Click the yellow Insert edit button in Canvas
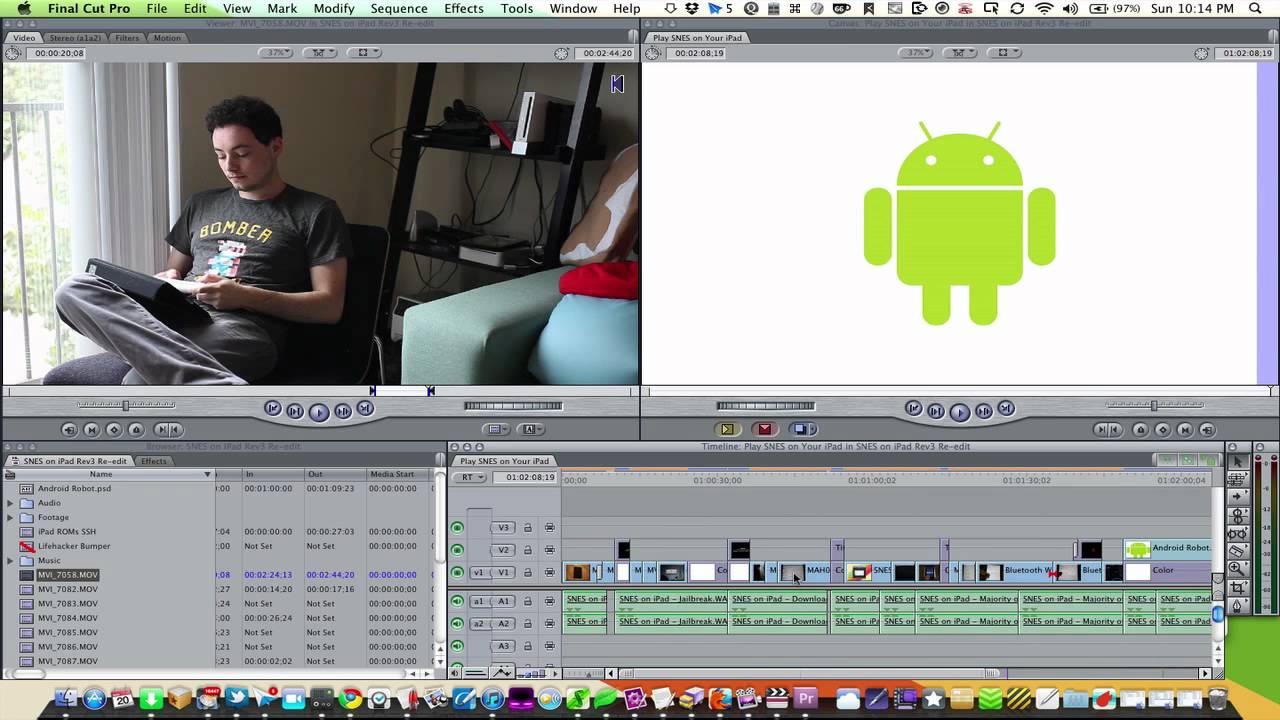The image size is (1280, 720). click(x=727, y=429)
